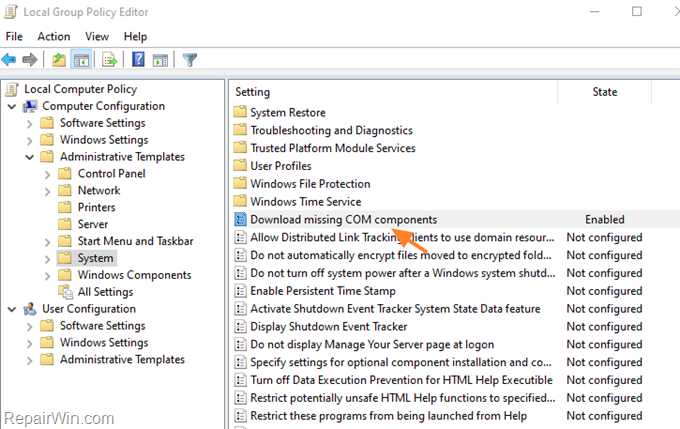Click the Back arrow toolbar icon

click(9, 59)
